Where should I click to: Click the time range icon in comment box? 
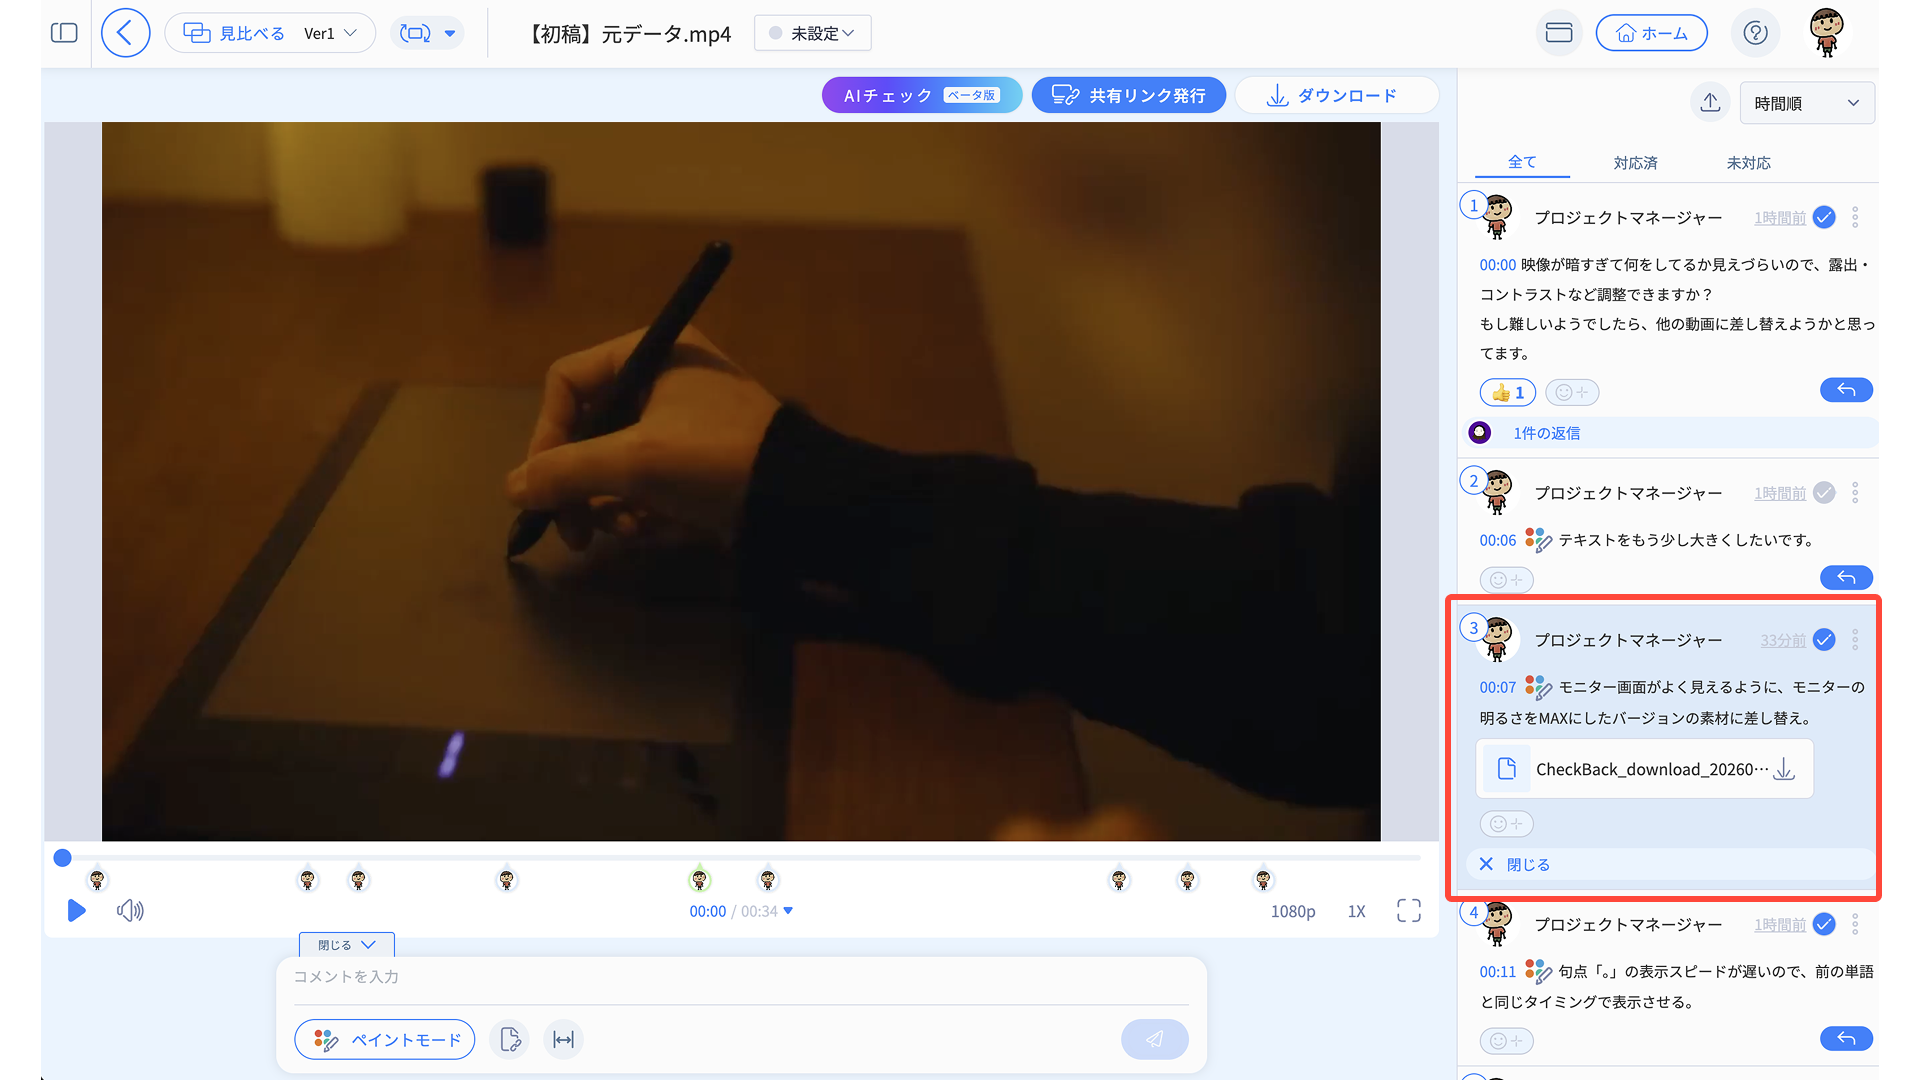(564, 1040)
